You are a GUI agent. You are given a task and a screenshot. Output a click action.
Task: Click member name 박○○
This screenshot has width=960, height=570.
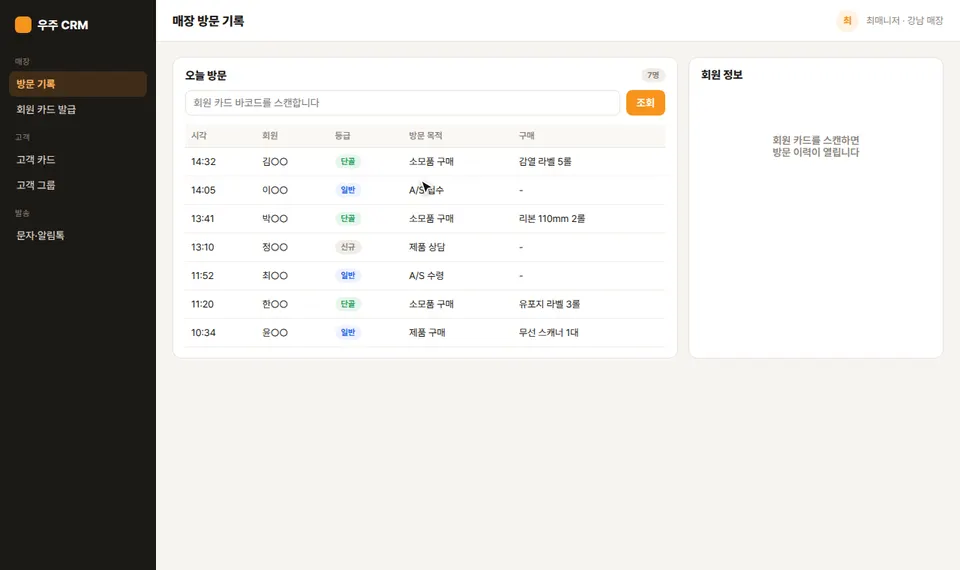(275, 219)
